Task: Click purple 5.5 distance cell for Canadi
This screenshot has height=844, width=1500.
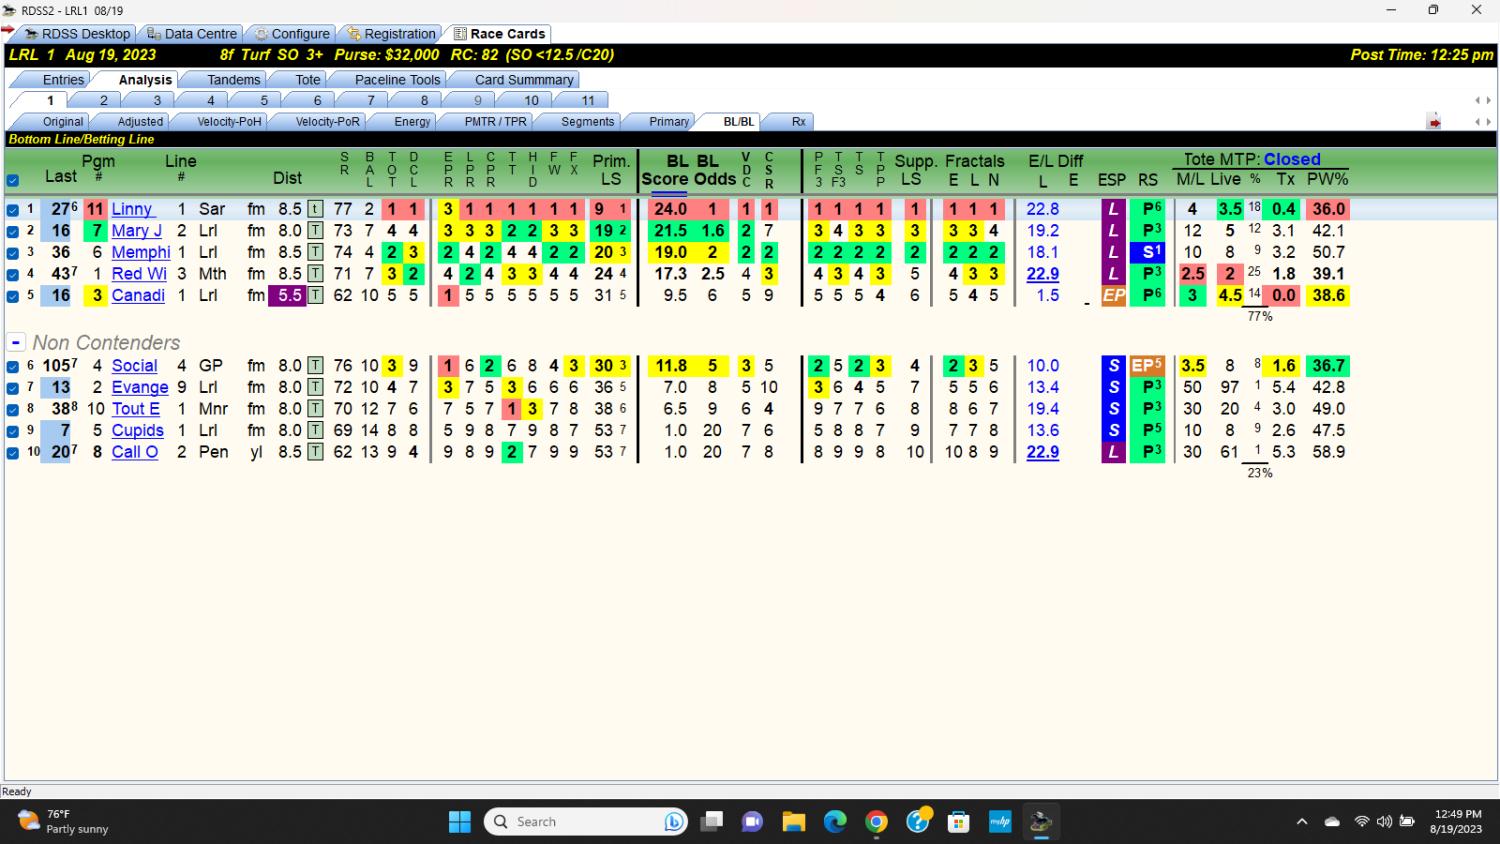Action: click(286, 296)
